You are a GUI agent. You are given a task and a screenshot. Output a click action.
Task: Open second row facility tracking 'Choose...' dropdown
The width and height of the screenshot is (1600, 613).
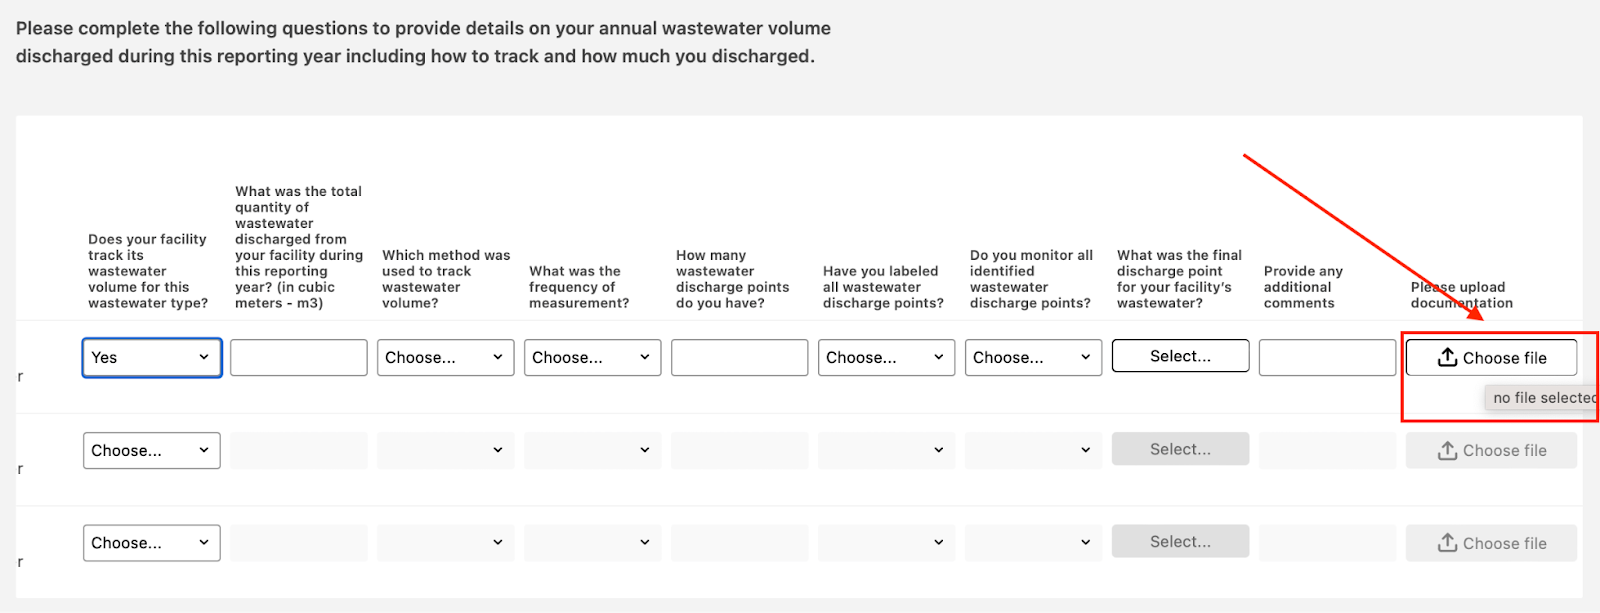(151, 451)
